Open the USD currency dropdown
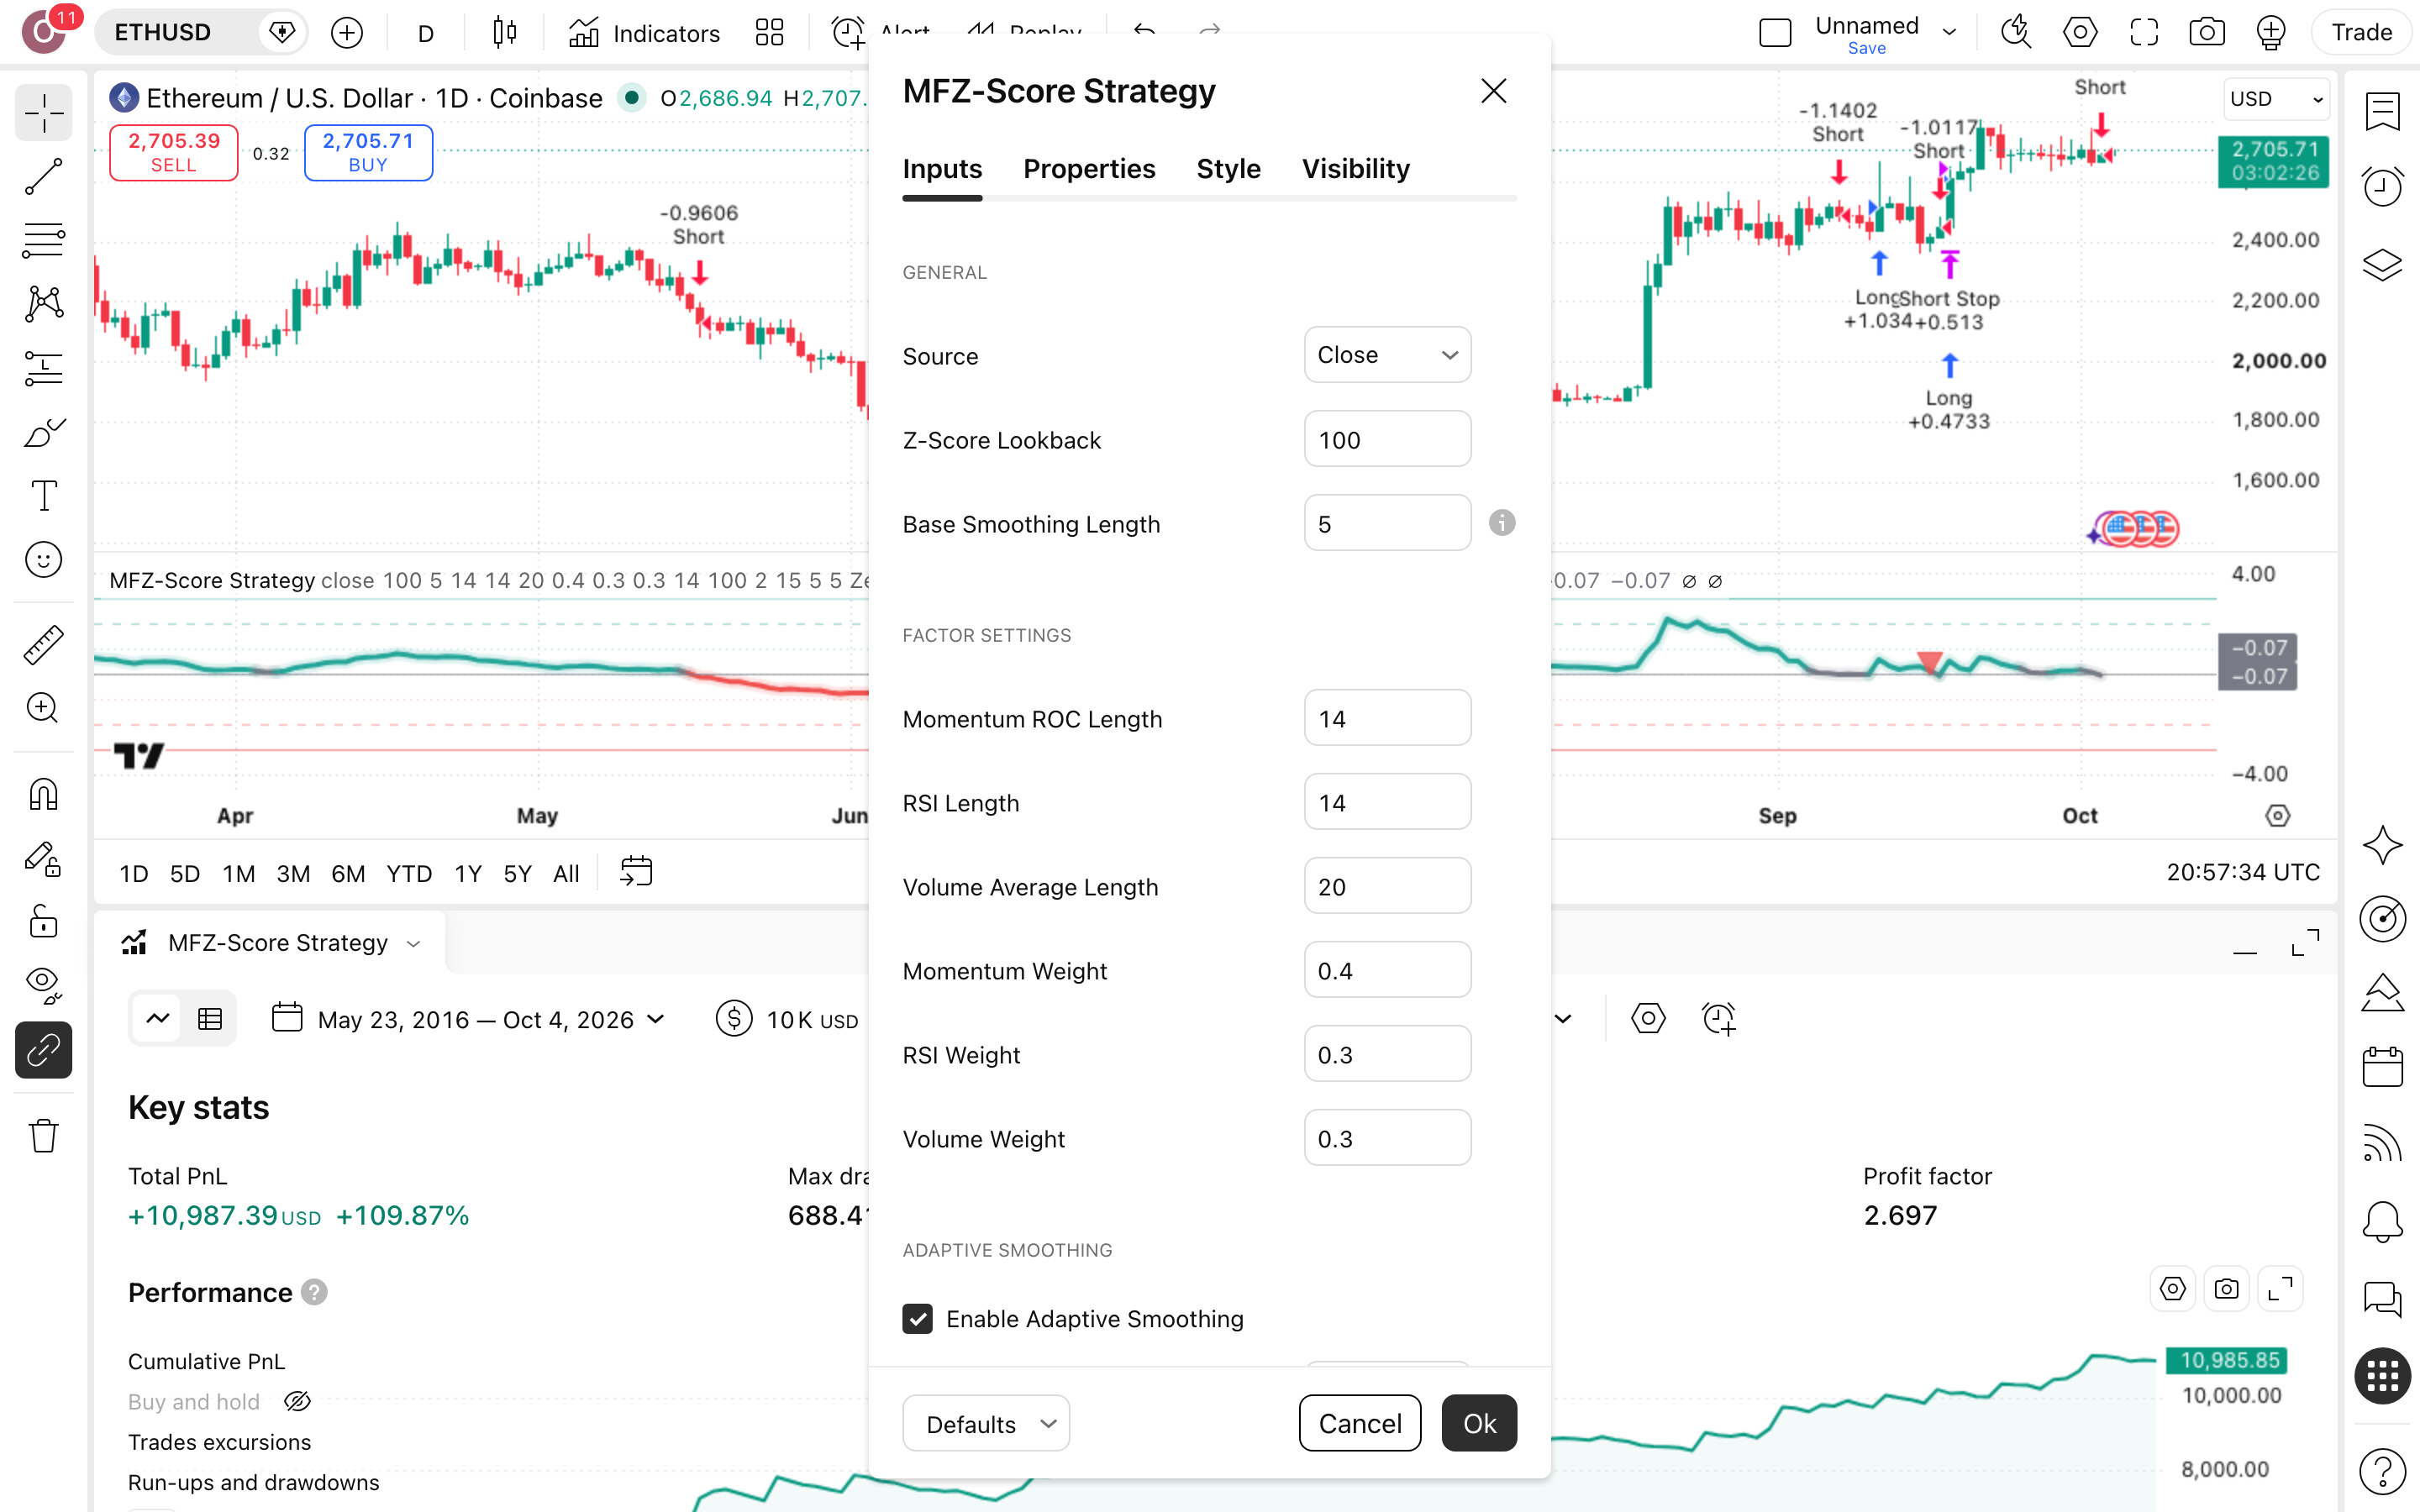 (2275, 99)
